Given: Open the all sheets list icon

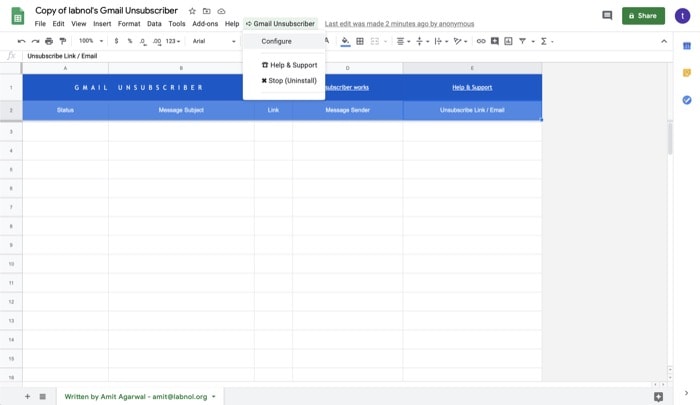Looking at the screenshot, I should click(x=42, y=397).
